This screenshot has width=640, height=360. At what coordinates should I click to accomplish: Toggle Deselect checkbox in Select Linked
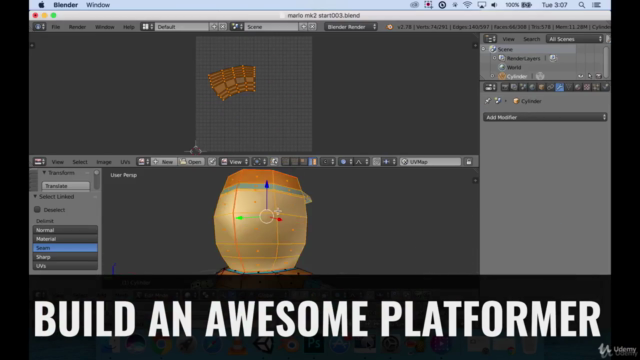pos(37,209)
